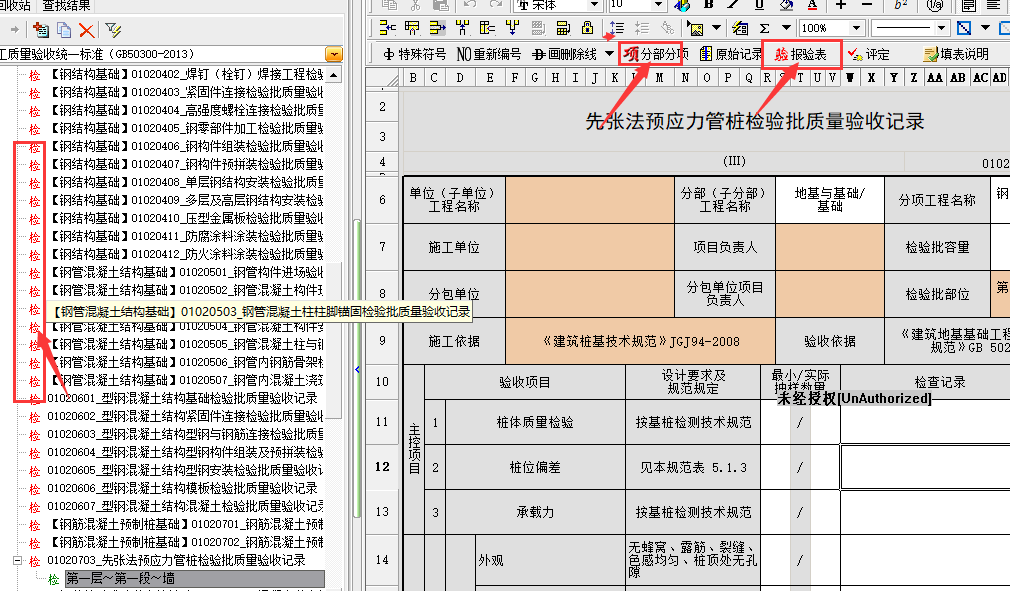Switch to the 查找结果 tab
Screen dimensions: 1010x591
pos(69,6)
